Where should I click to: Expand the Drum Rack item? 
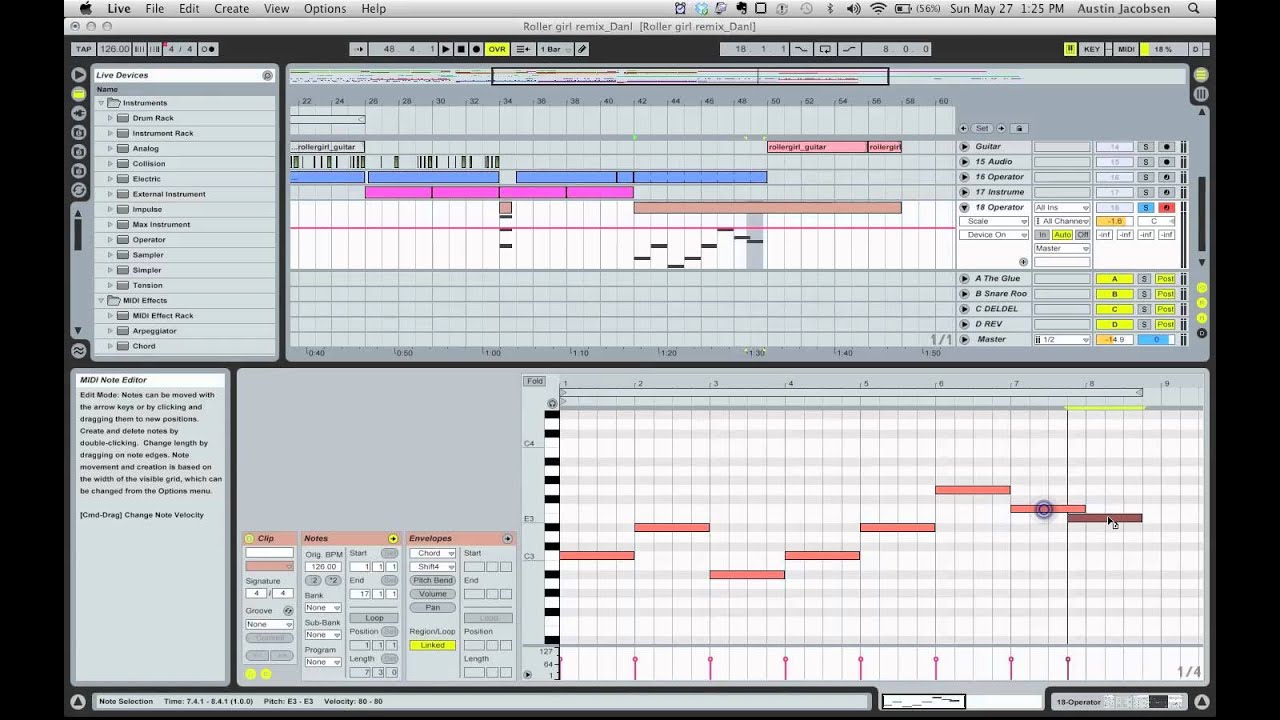[x=110, y=118]
